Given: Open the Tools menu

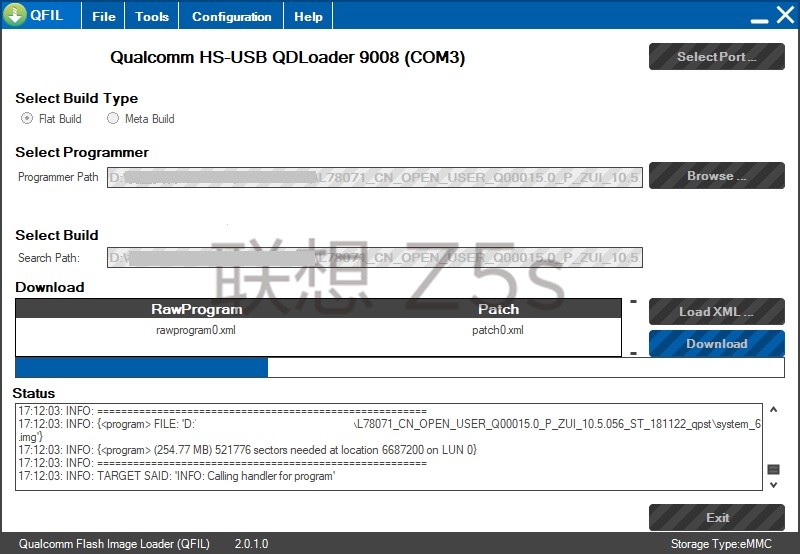Looking at the screenshot, I should coord(152,16).
